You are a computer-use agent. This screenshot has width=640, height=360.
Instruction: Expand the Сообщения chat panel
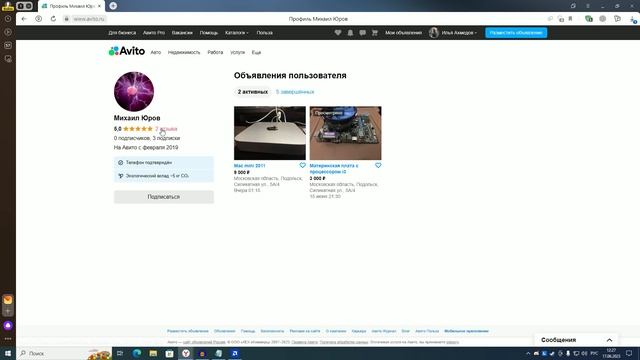(x=576, y=340)
